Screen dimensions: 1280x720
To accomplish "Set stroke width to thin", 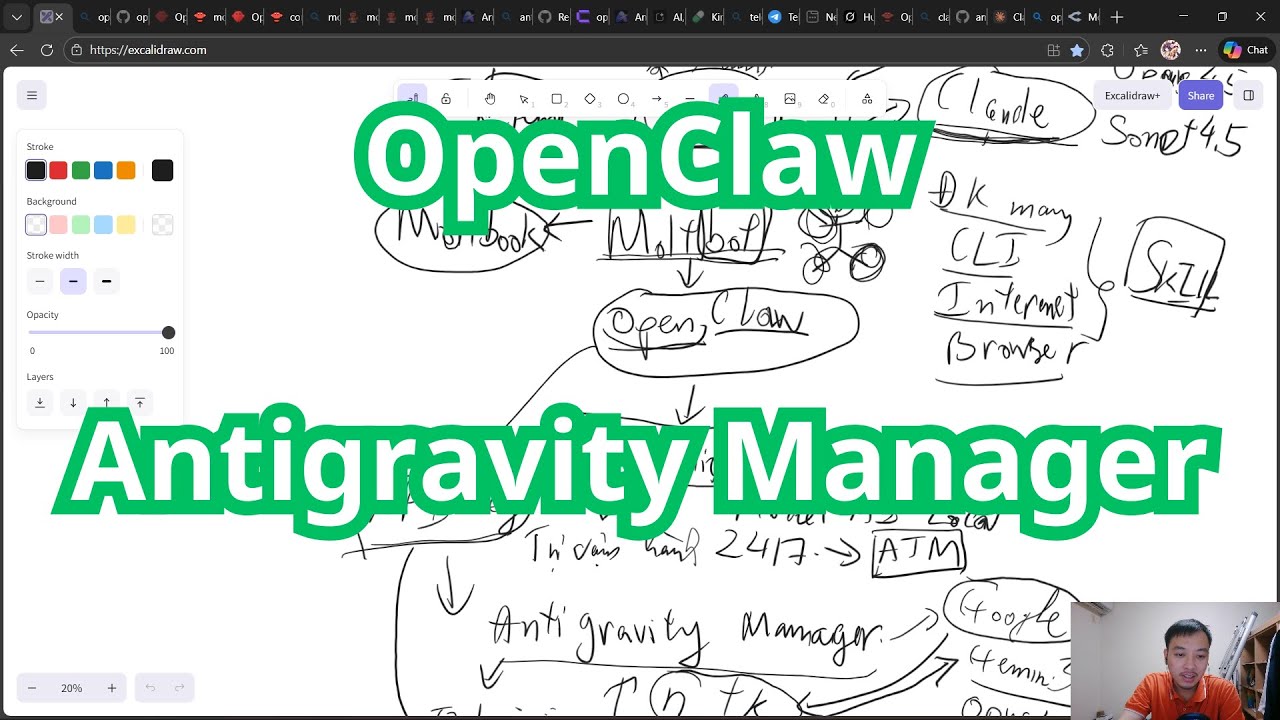I will tap(40, 282).
